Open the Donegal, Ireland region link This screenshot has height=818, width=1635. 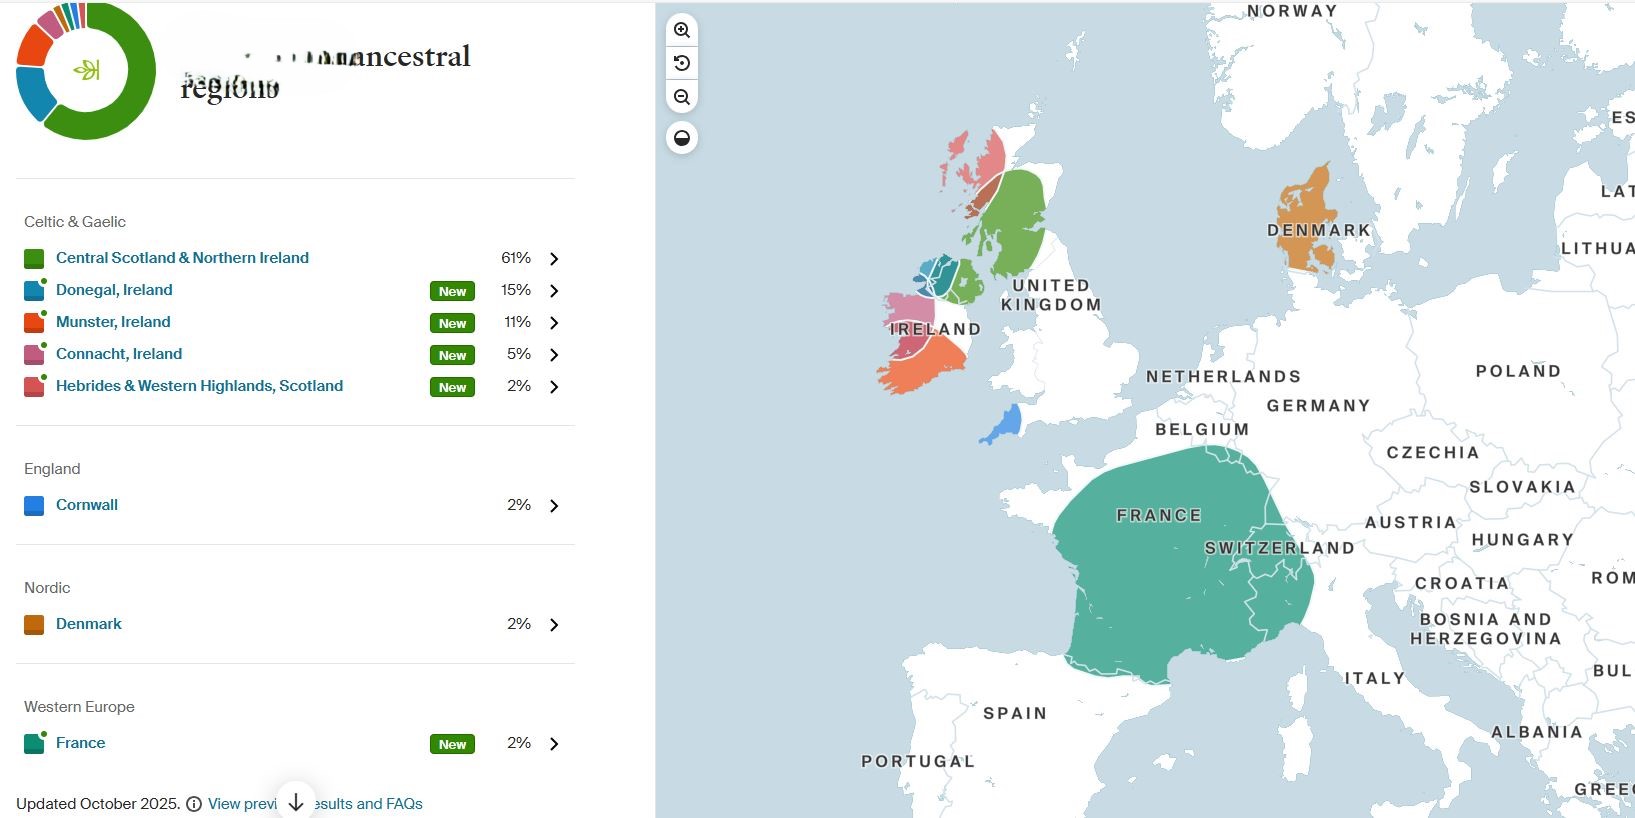coord(114,290)
